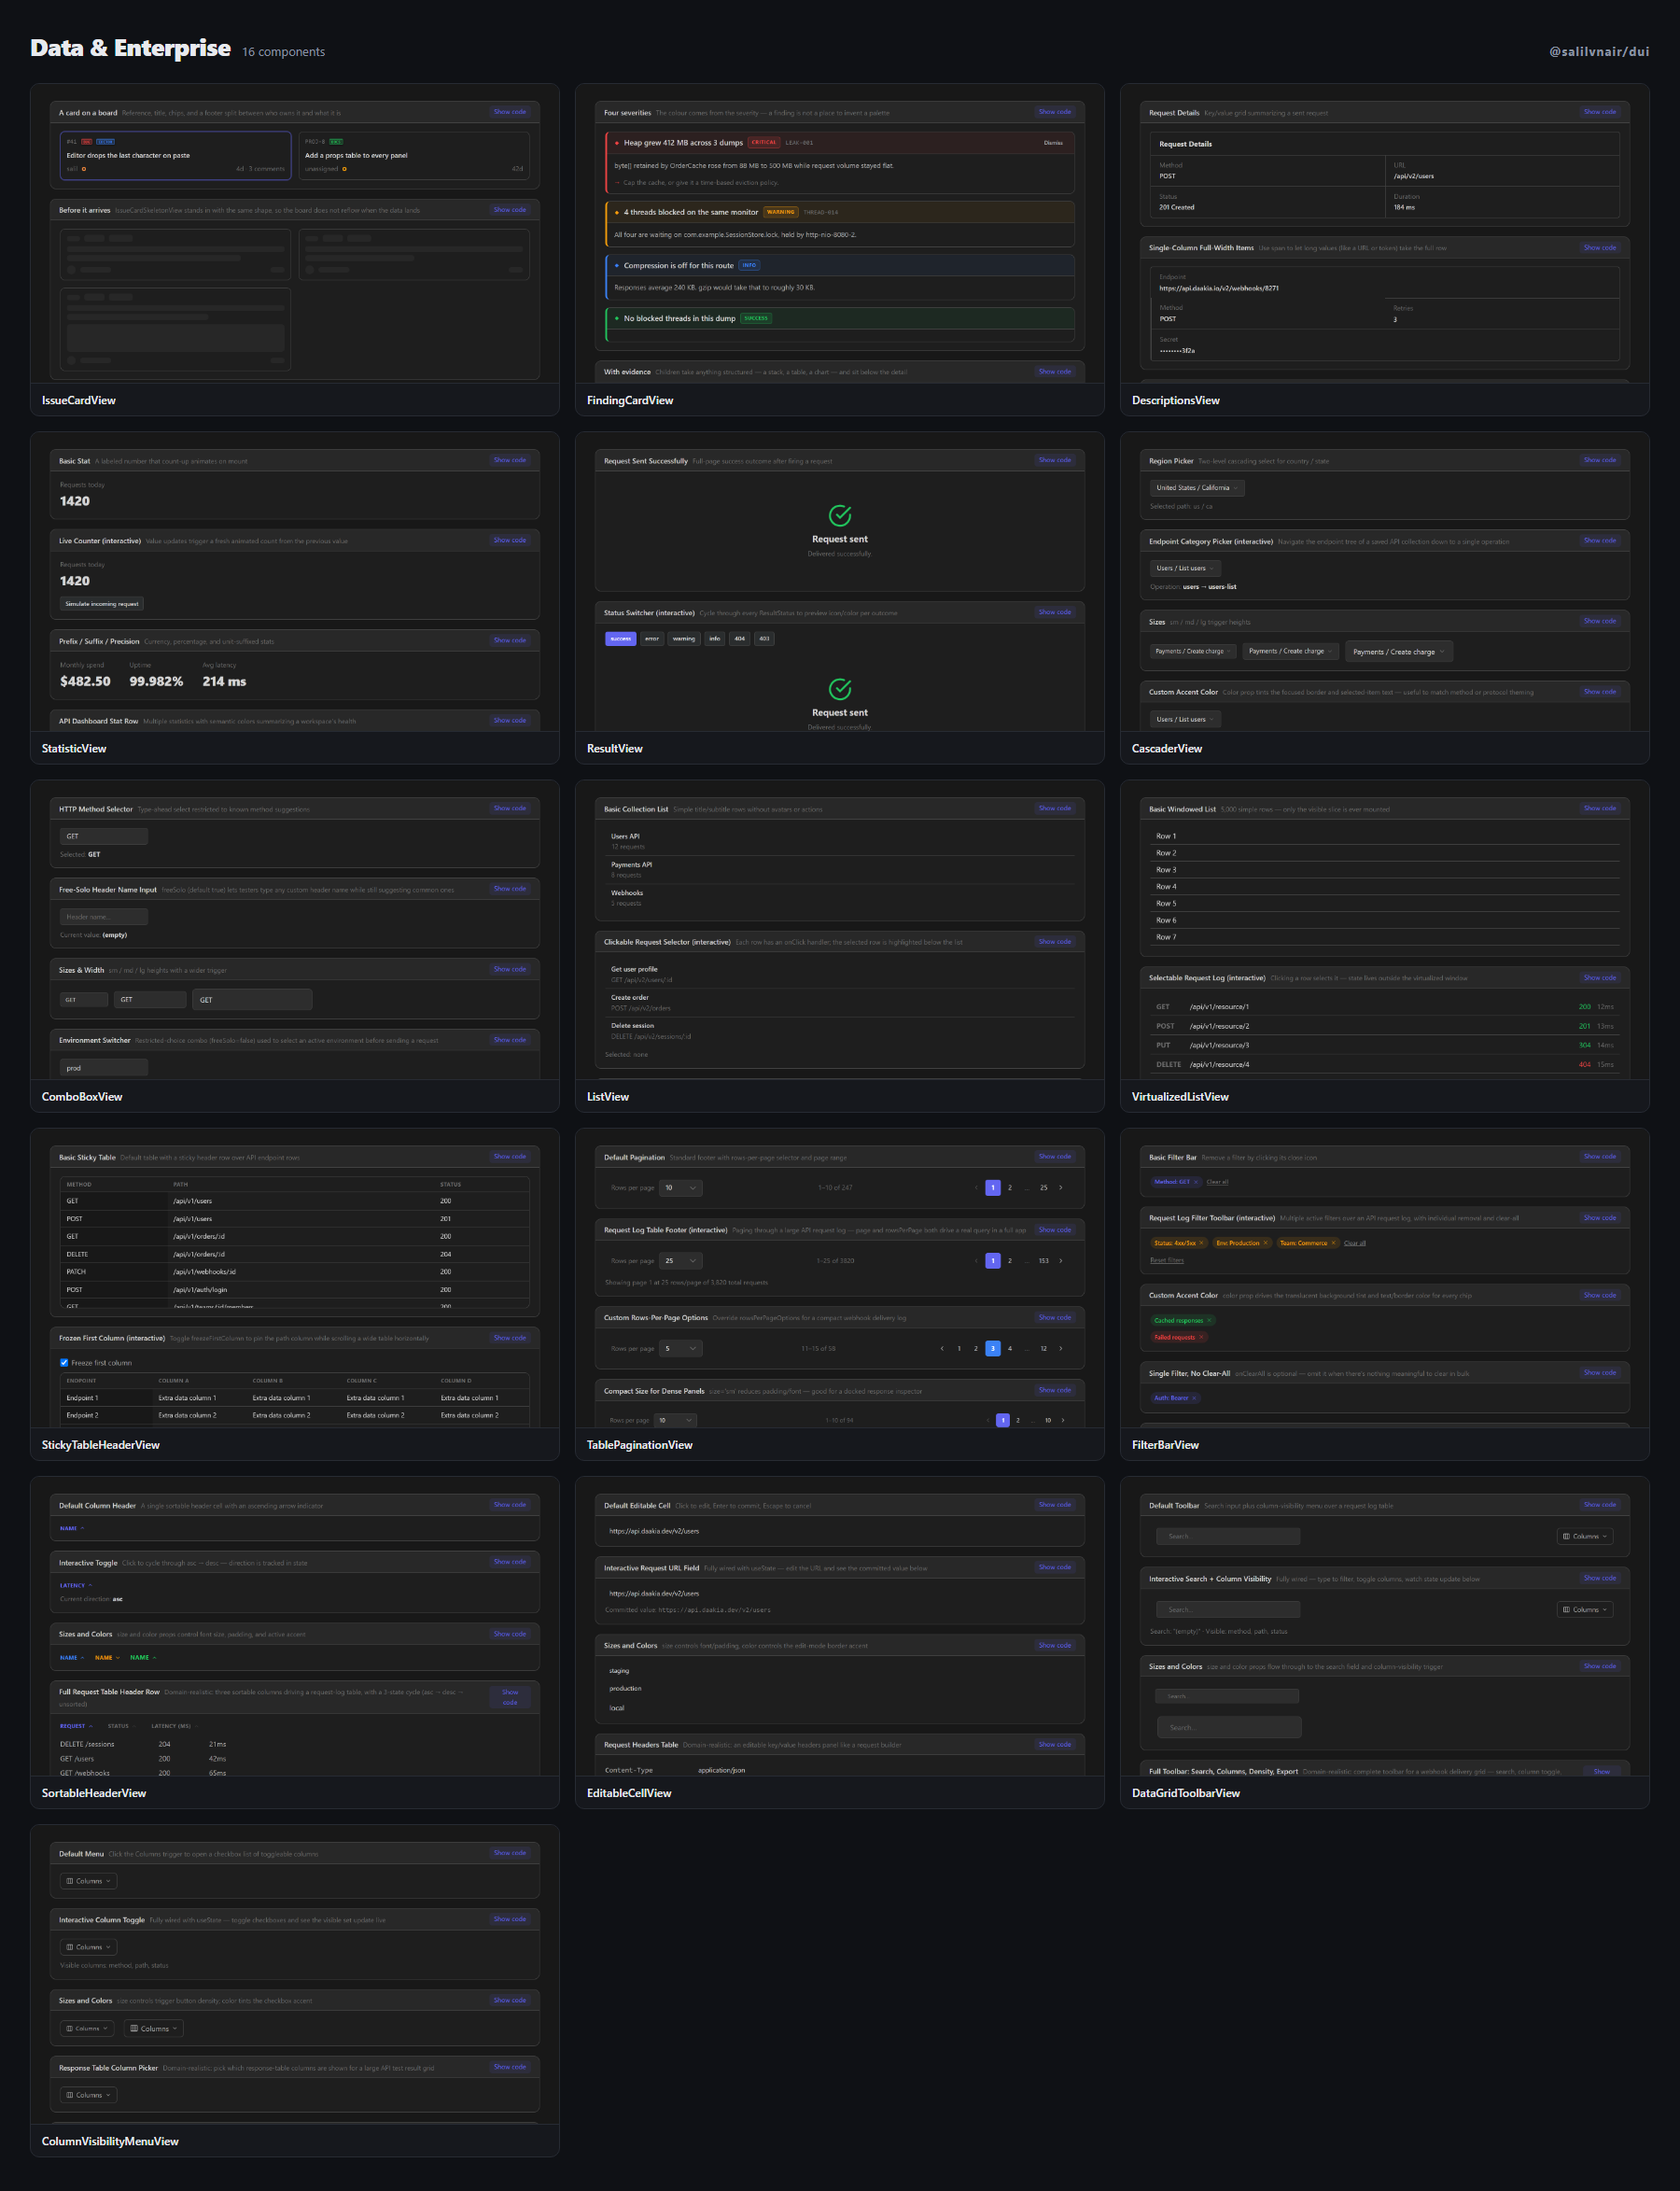Focus the Search field in Default Toolbar
The image size is (1680, 2191).
[x=1228, y=1536]
